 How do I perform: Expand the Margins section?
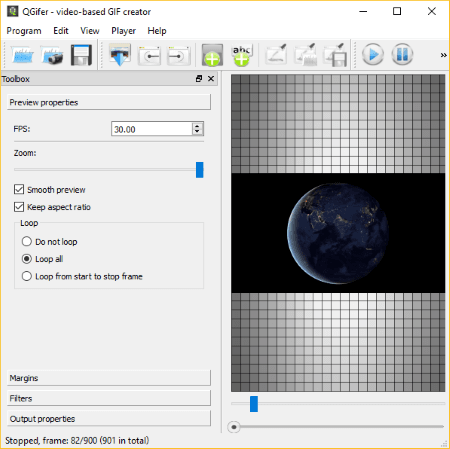click(109, 378)
